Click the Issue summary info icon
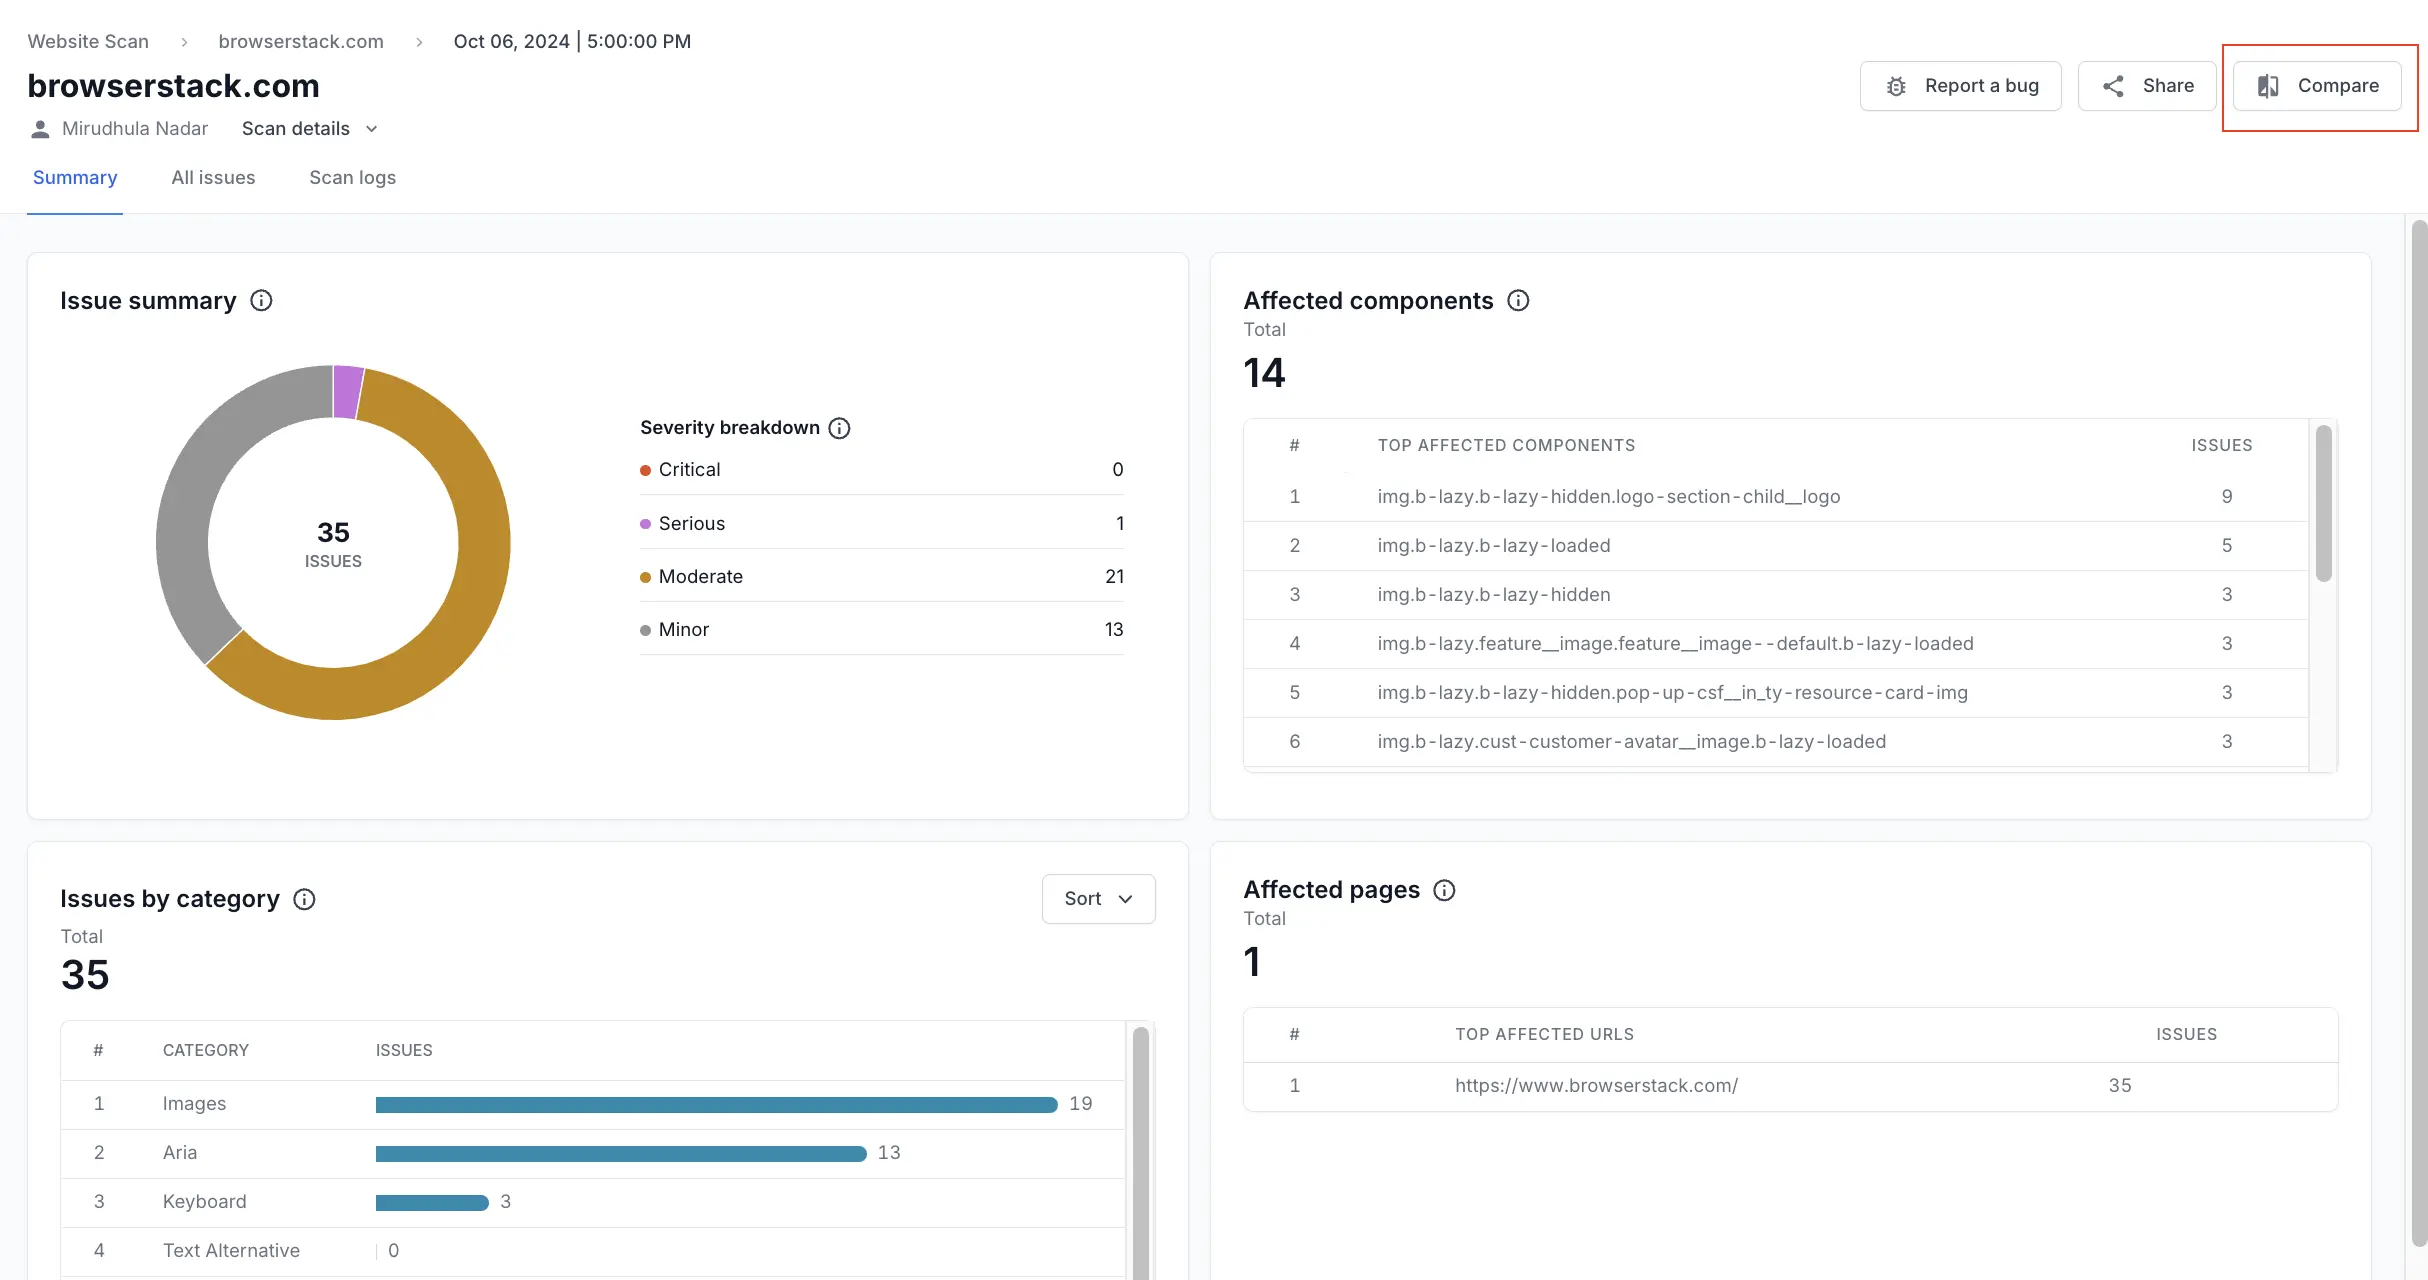The width and height of the screenshot is (2428, 1280). (261, 301)
